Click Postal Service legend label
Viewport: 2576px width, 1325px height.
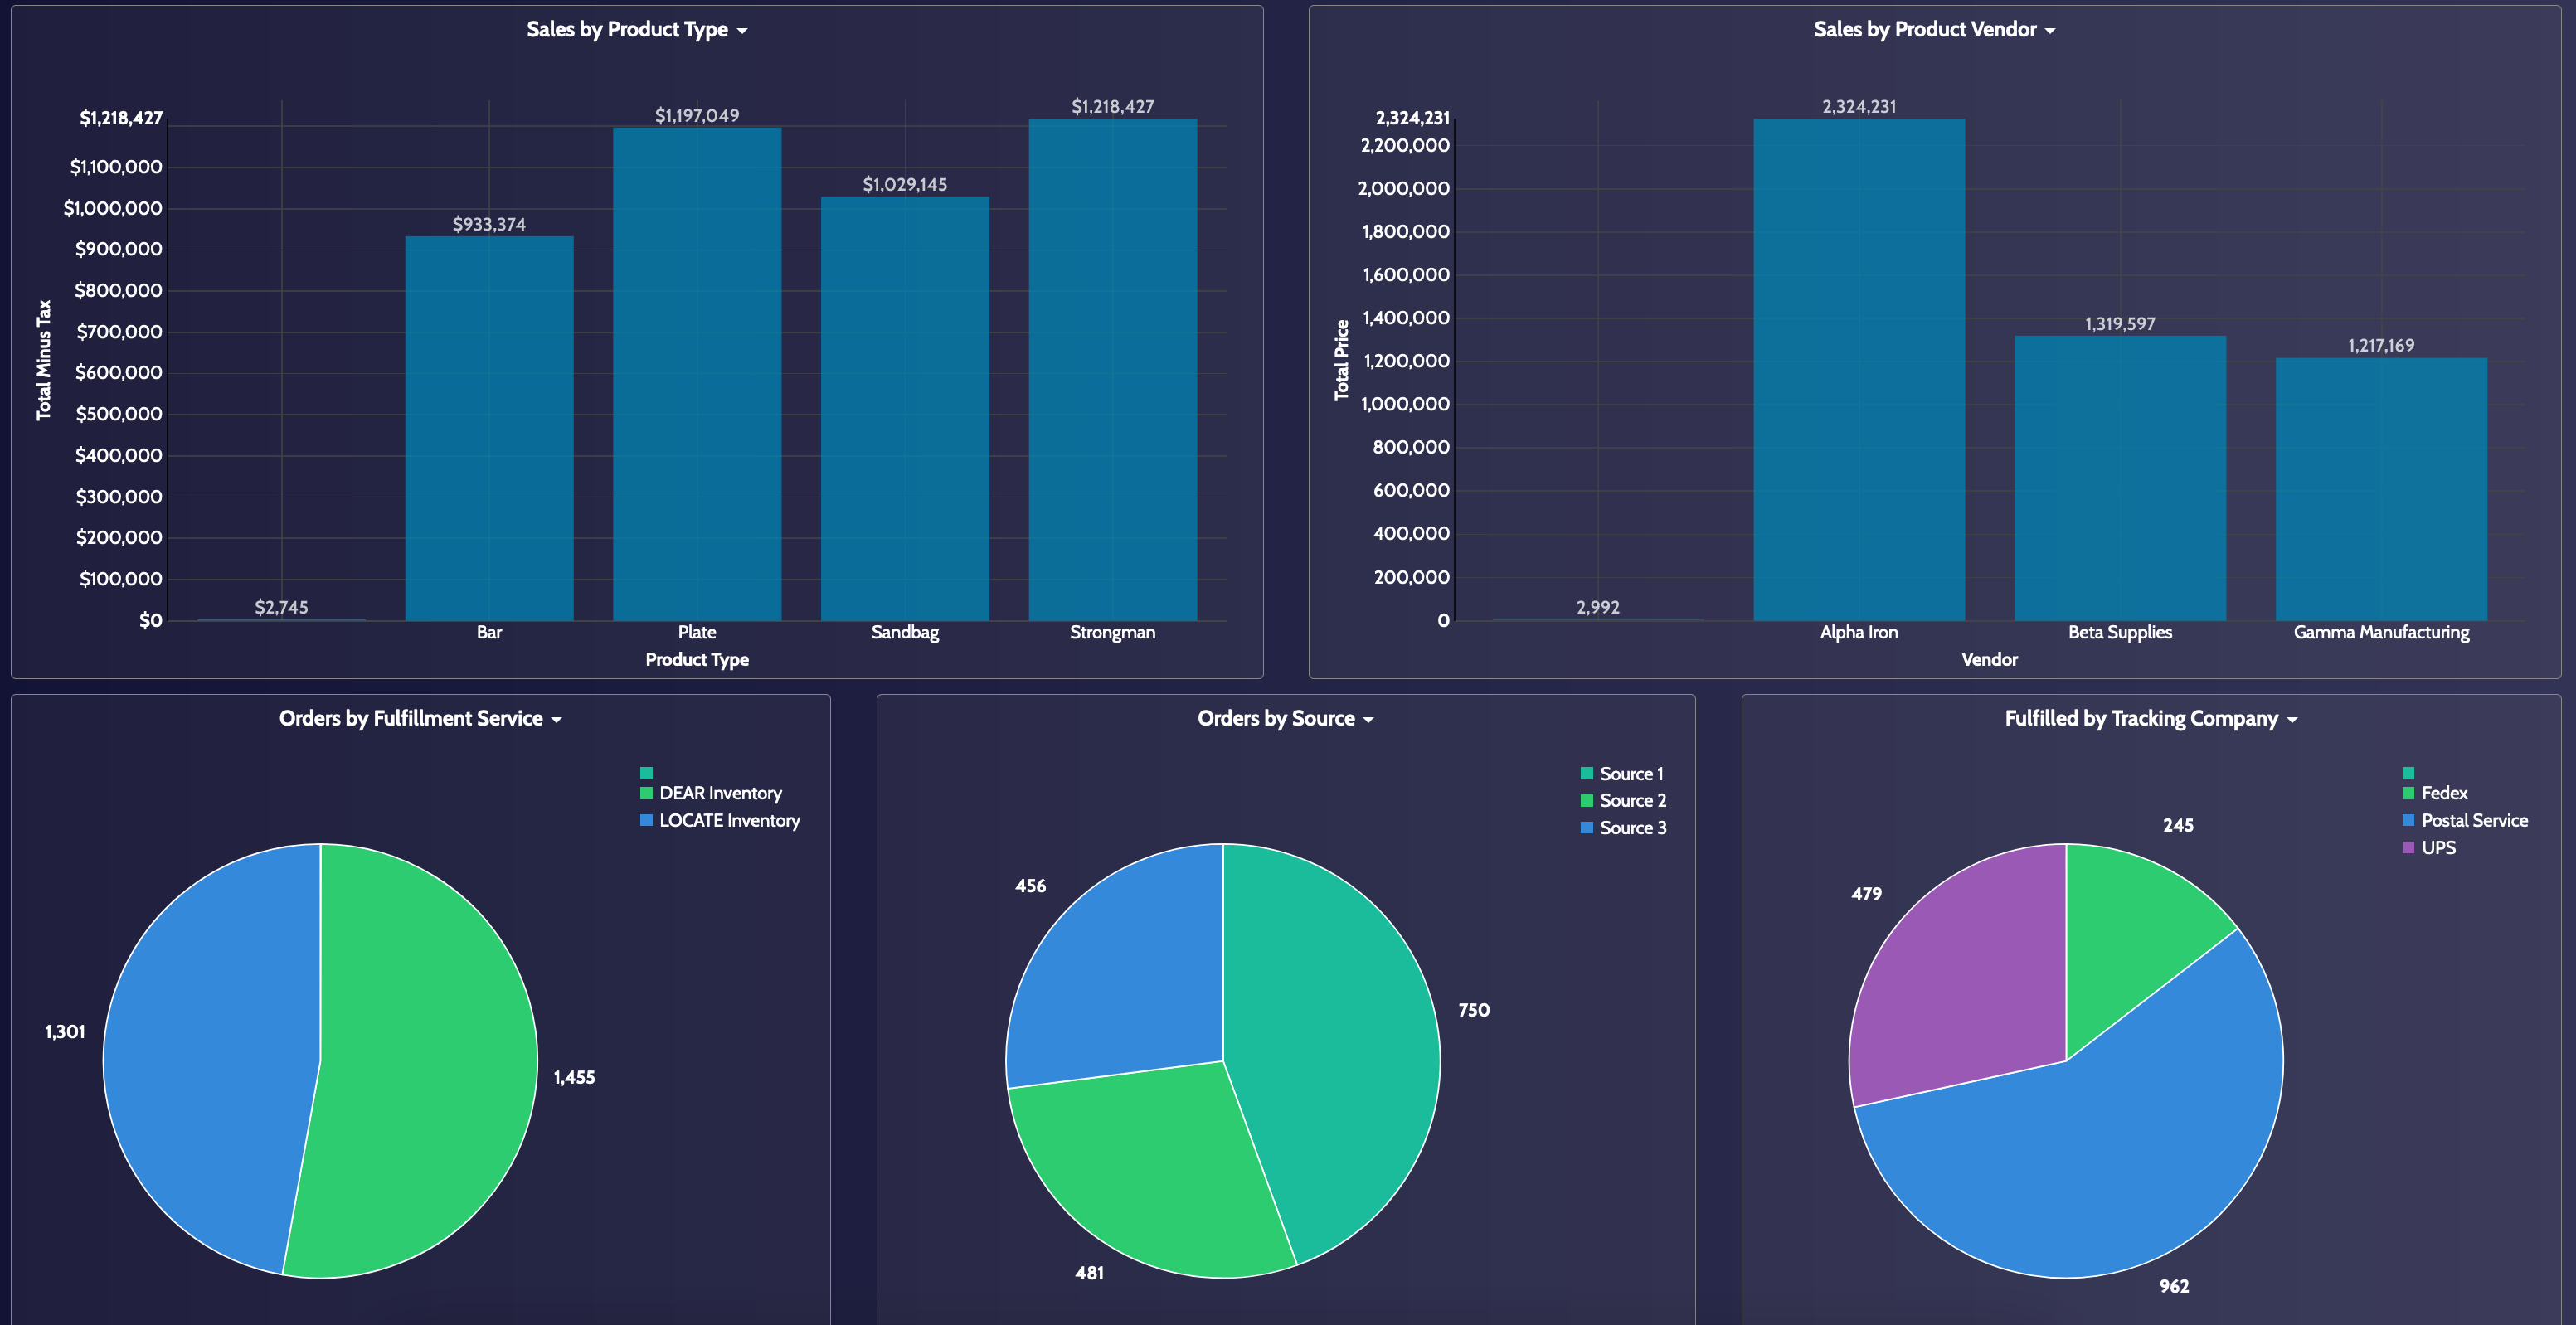(2474, 820)
